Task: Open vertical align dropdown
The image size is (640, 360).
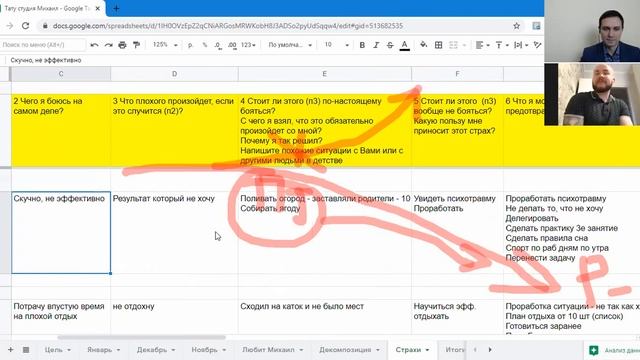Action: tap(502, 45)
